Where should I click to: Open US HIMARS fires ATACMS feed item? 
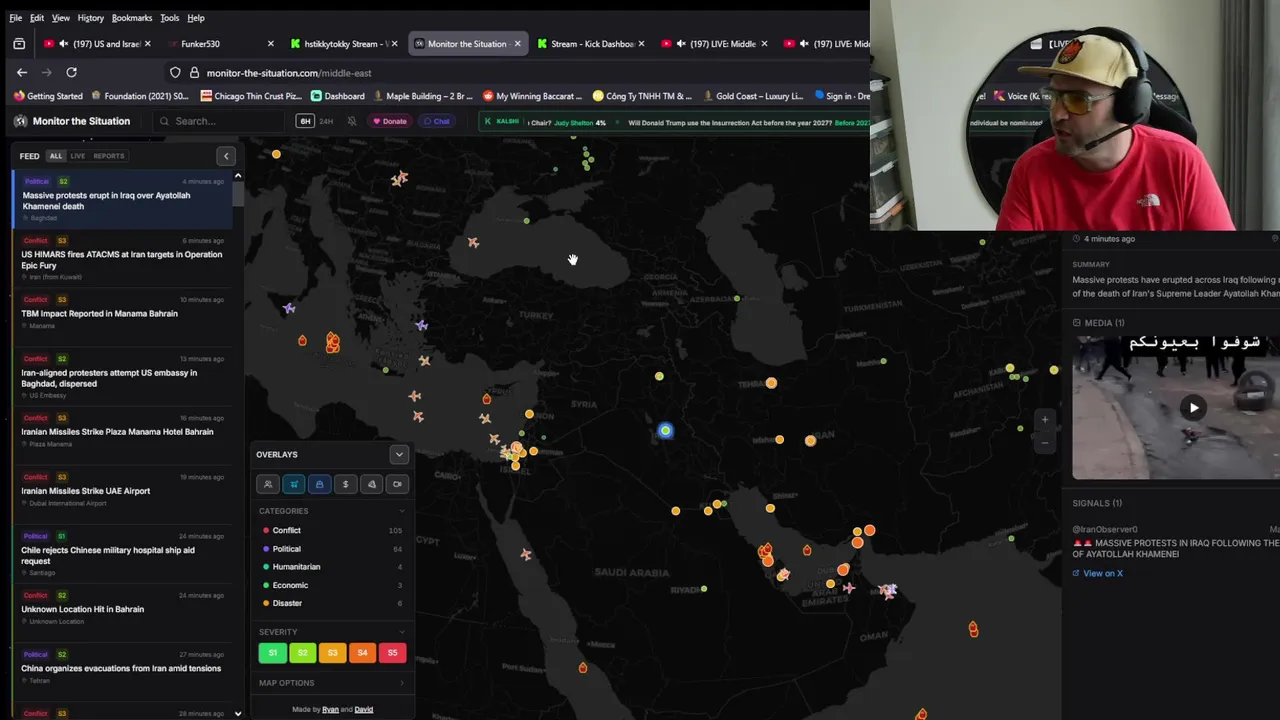point(122,259)
